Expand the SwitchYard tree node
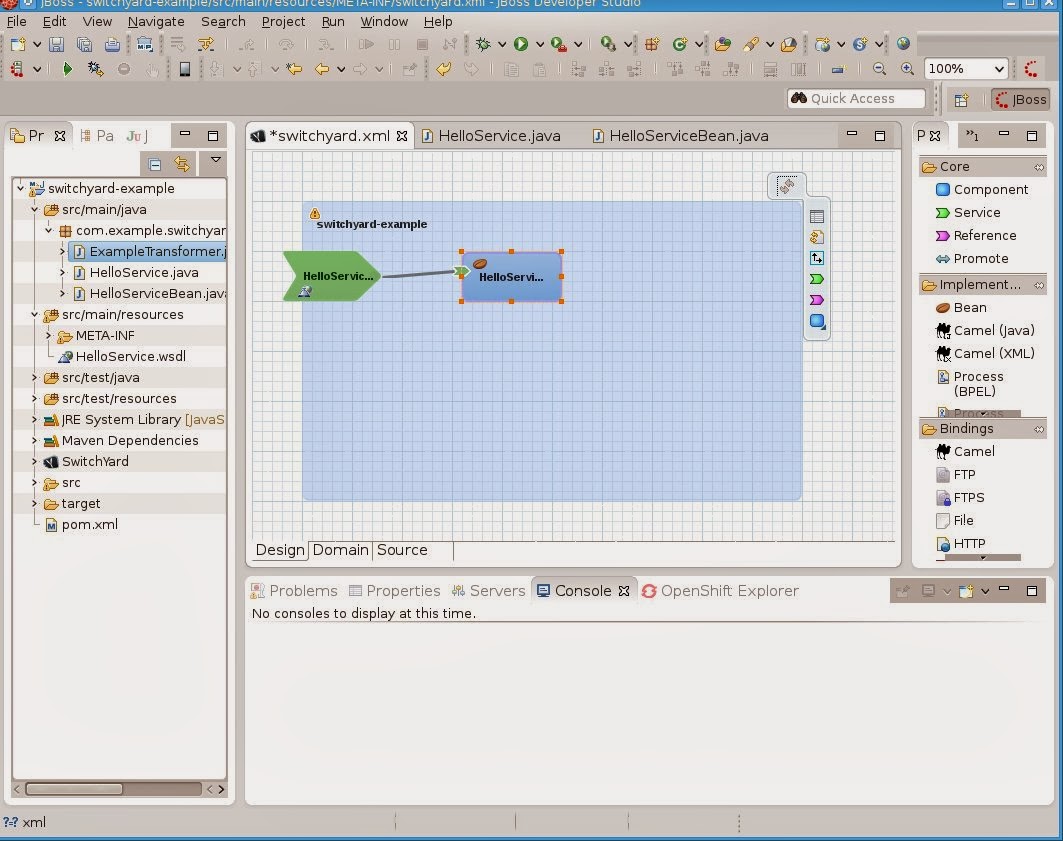 tap(35, 461)
